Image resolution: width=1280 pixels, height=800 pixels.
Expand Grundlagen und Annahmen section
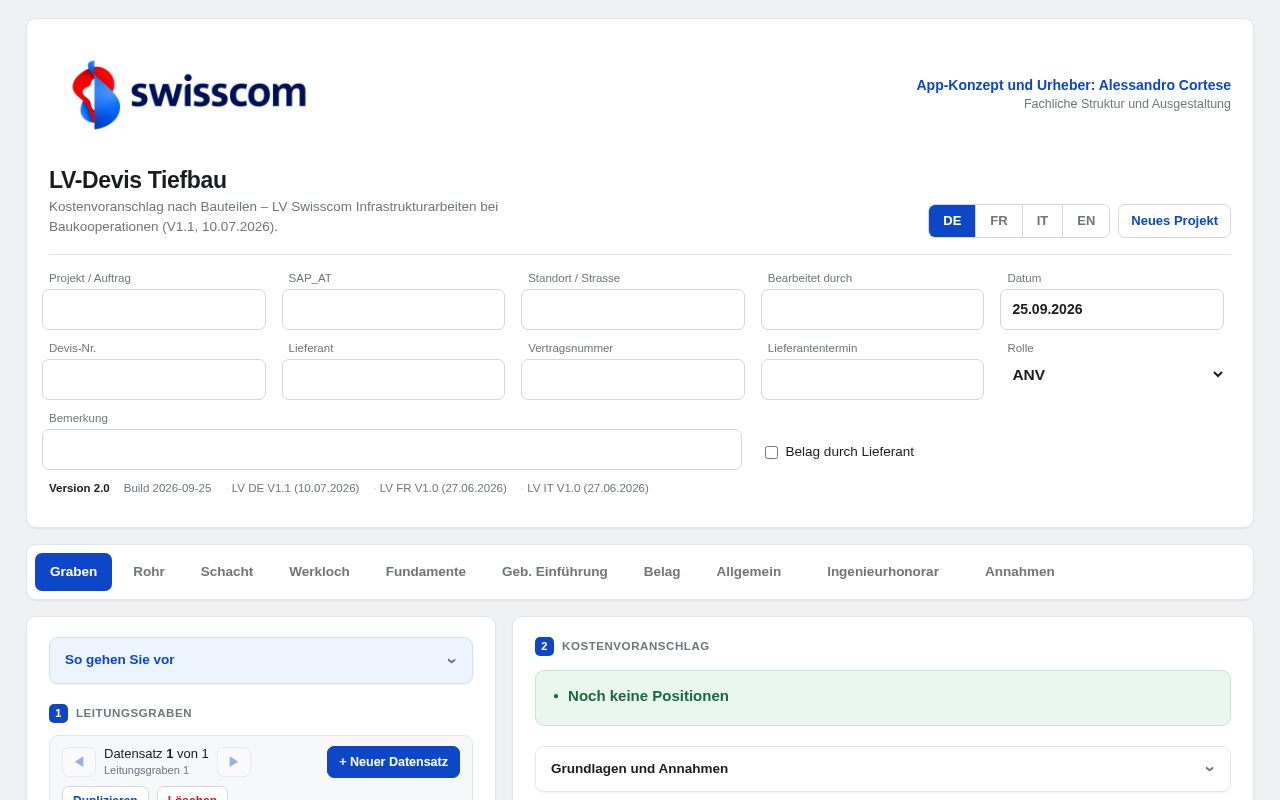click(883, 769)
